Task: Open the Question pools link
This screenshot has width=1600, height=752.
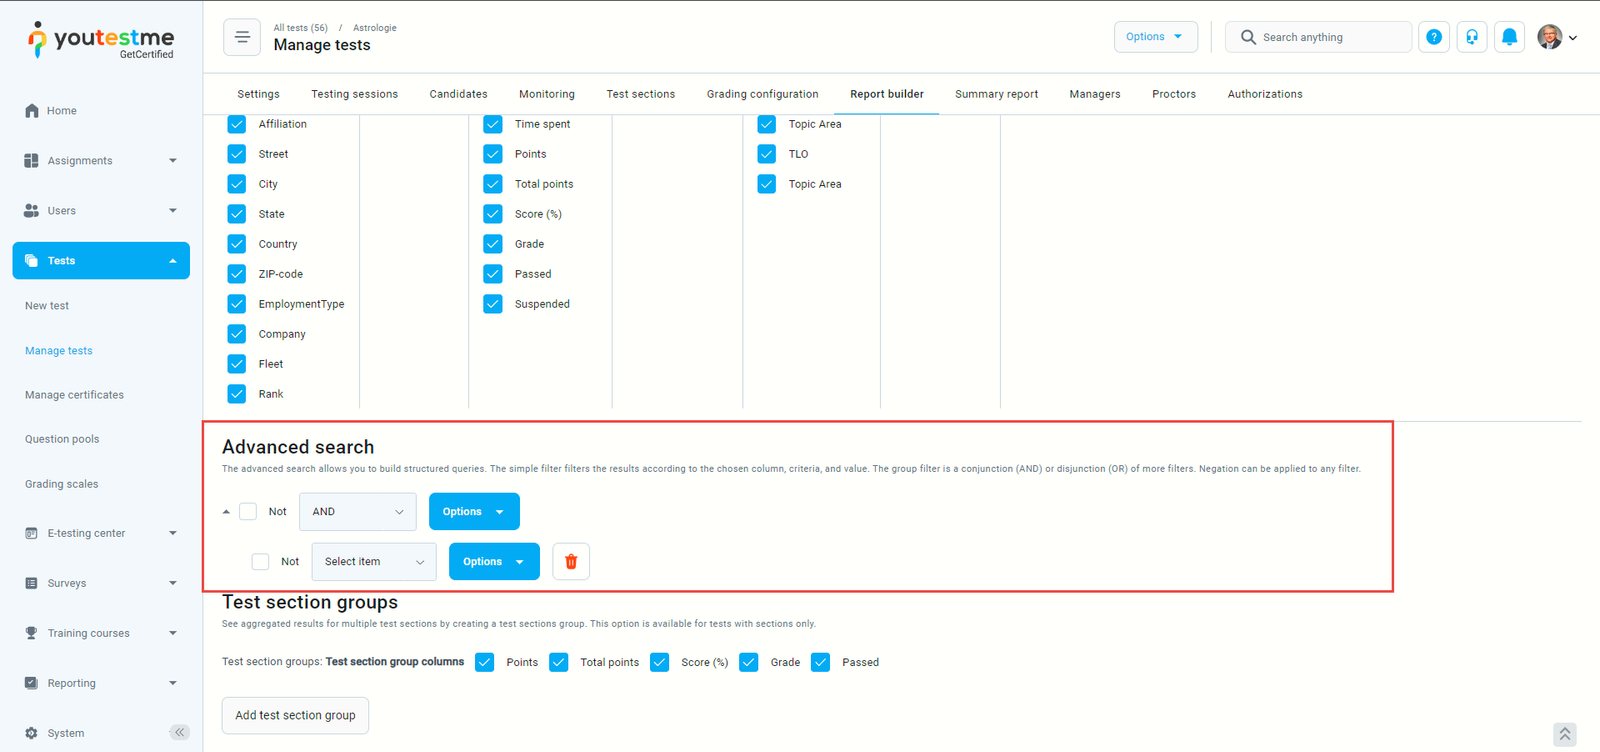Action: pyautogui.click(x=62, y=439)
